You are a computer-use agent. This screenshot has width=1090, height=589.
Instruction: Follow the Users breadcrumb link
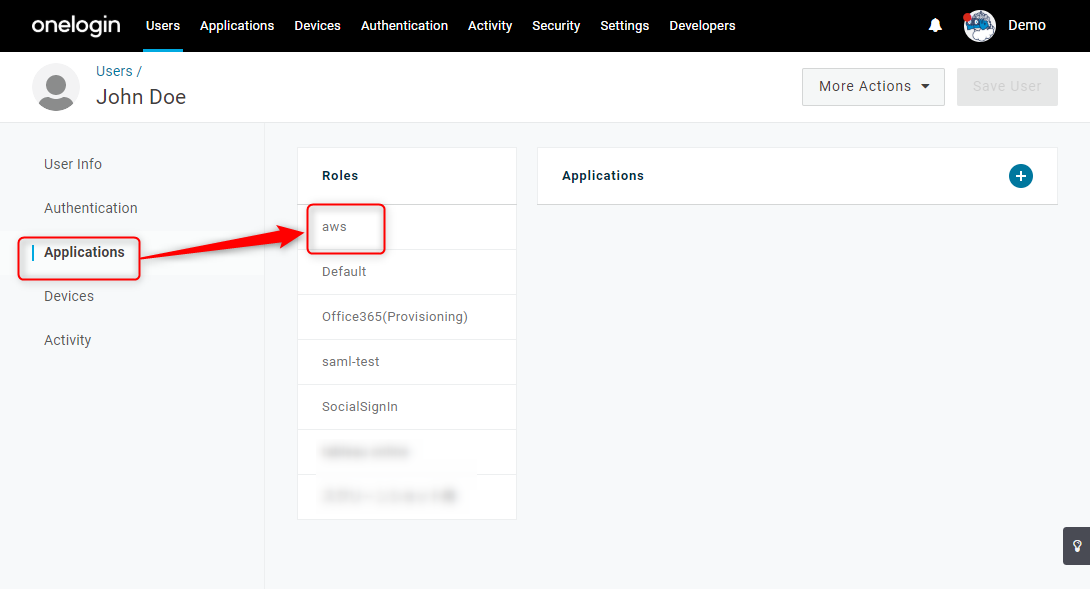(114, 71)
